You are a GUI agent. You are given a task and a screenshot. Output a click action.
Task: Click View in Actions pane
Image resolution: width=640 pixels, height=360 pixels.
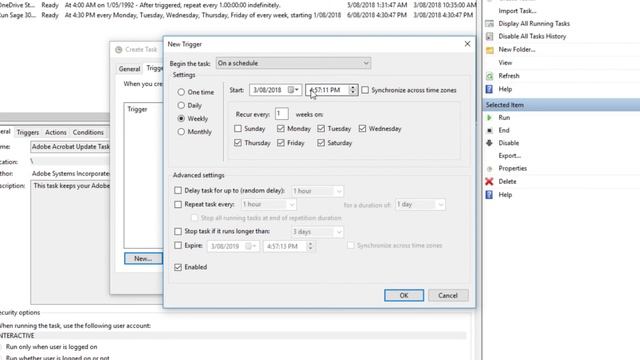[505, 63]
